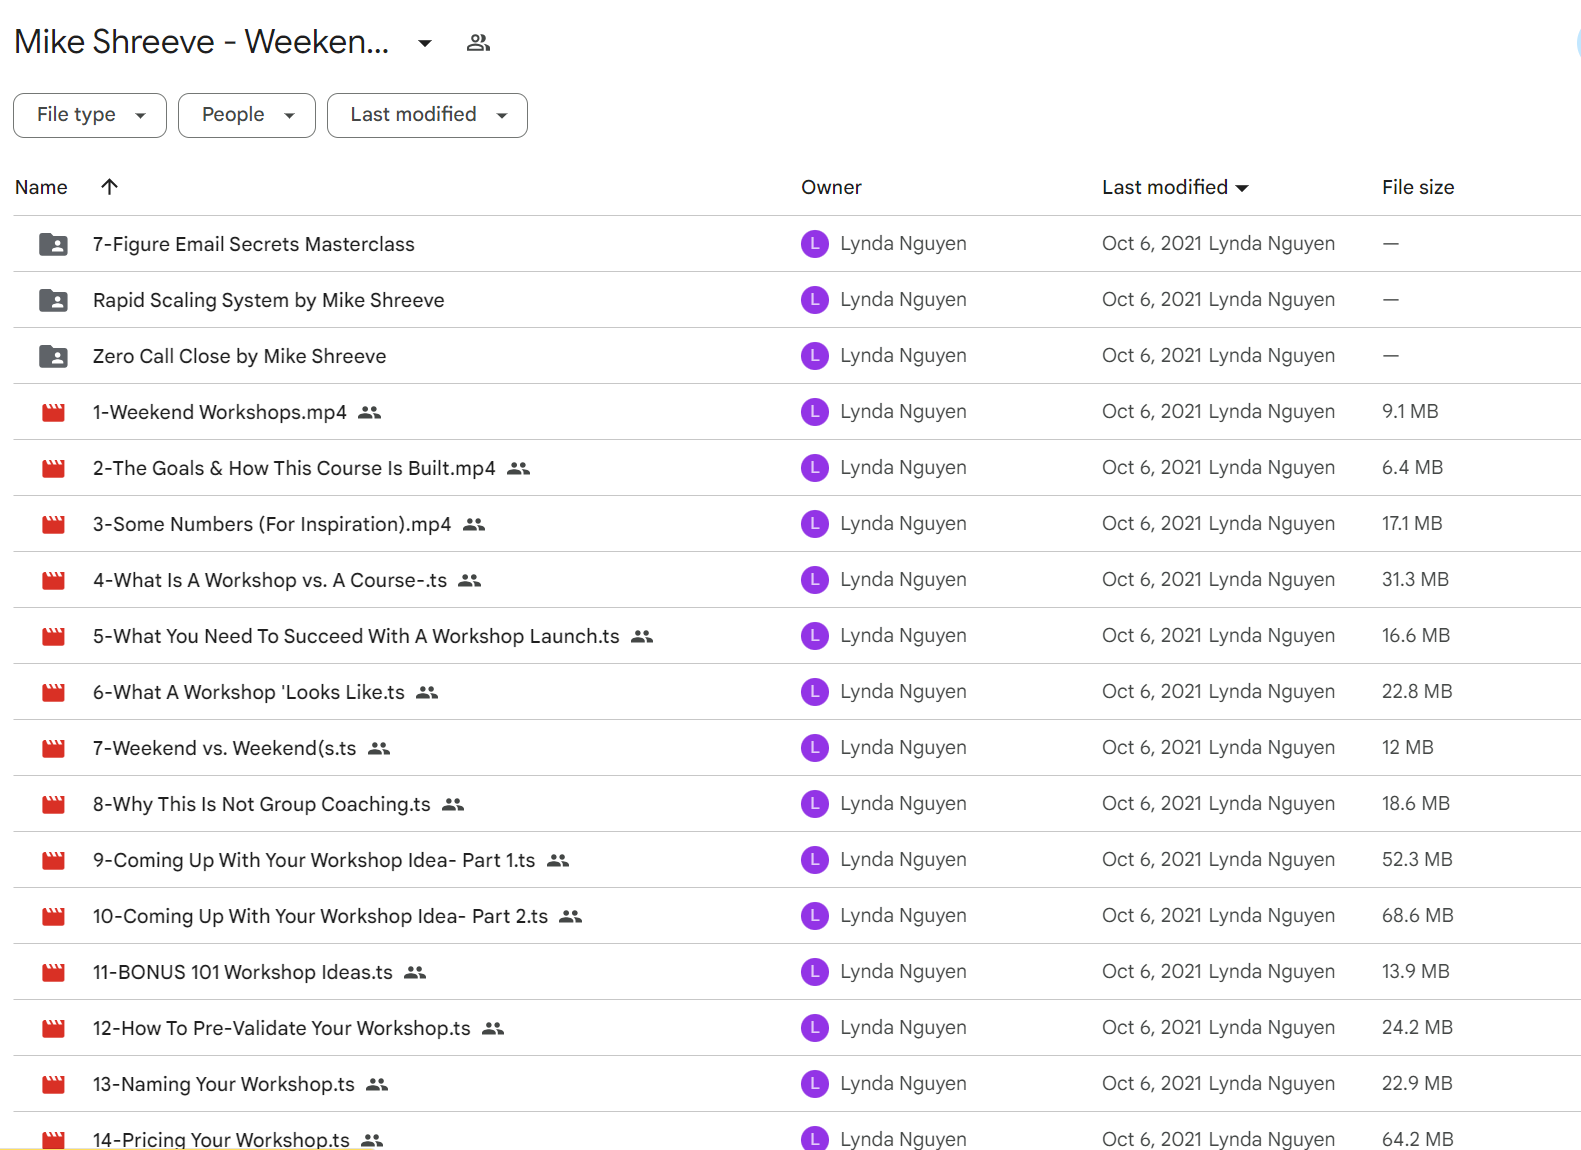Select file 3-Some Numbers (For Inspiration).mp4
Viewport: 1581px width, 1150px height.
pyautogui.click(x=272, y=524)
